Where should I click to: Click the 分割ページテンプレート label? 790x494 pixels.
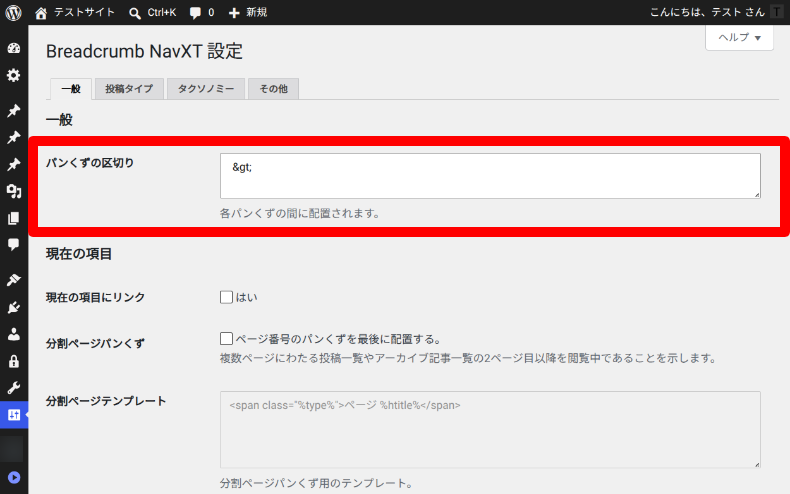click(106, 401)
